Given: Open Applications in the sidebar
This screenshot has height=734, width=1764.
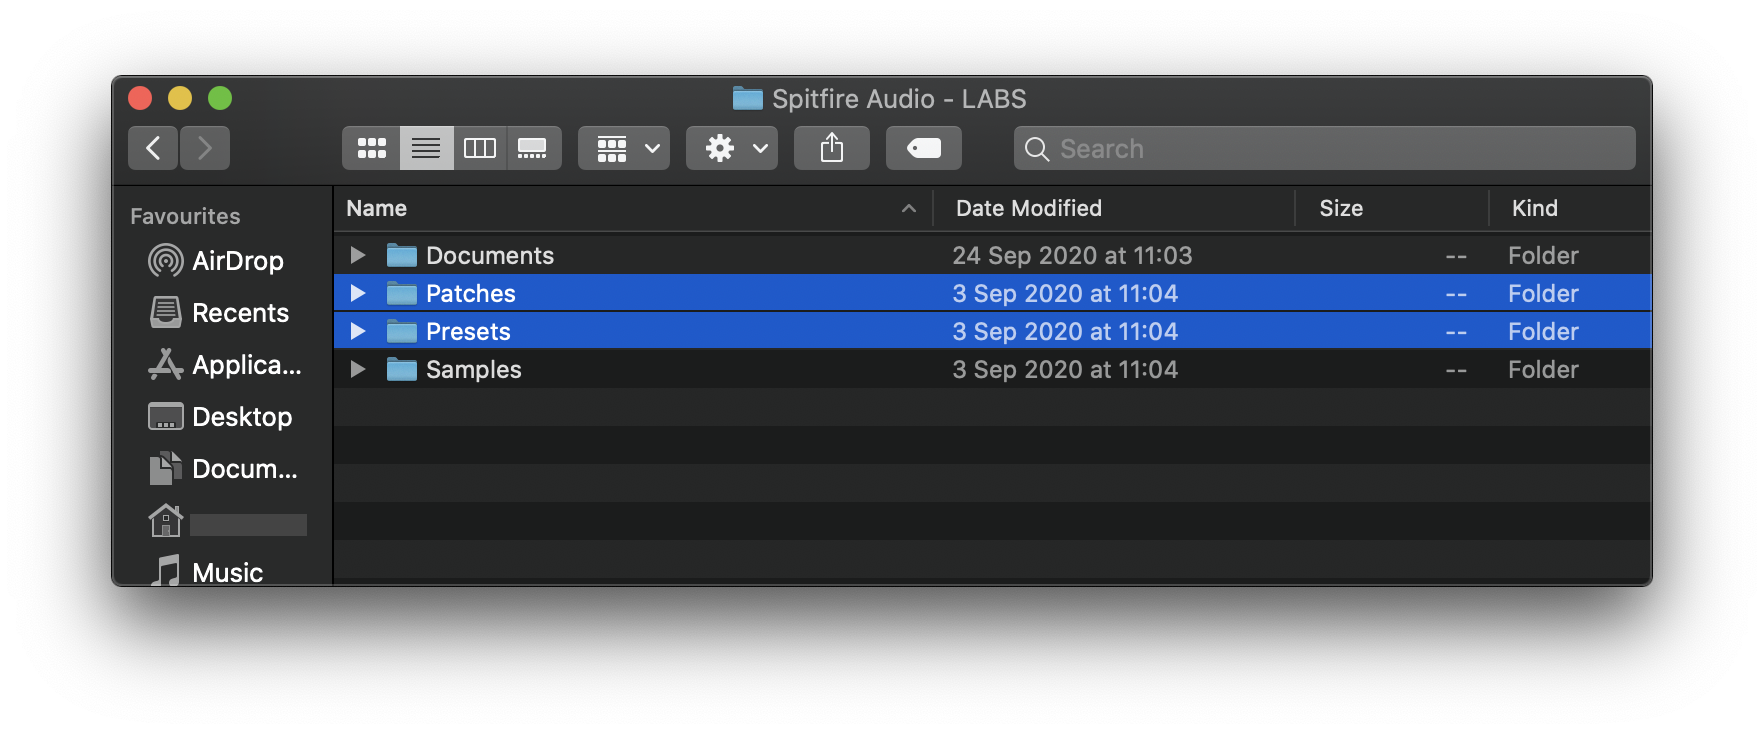Looking at the screenshot, I should point(225,365).
